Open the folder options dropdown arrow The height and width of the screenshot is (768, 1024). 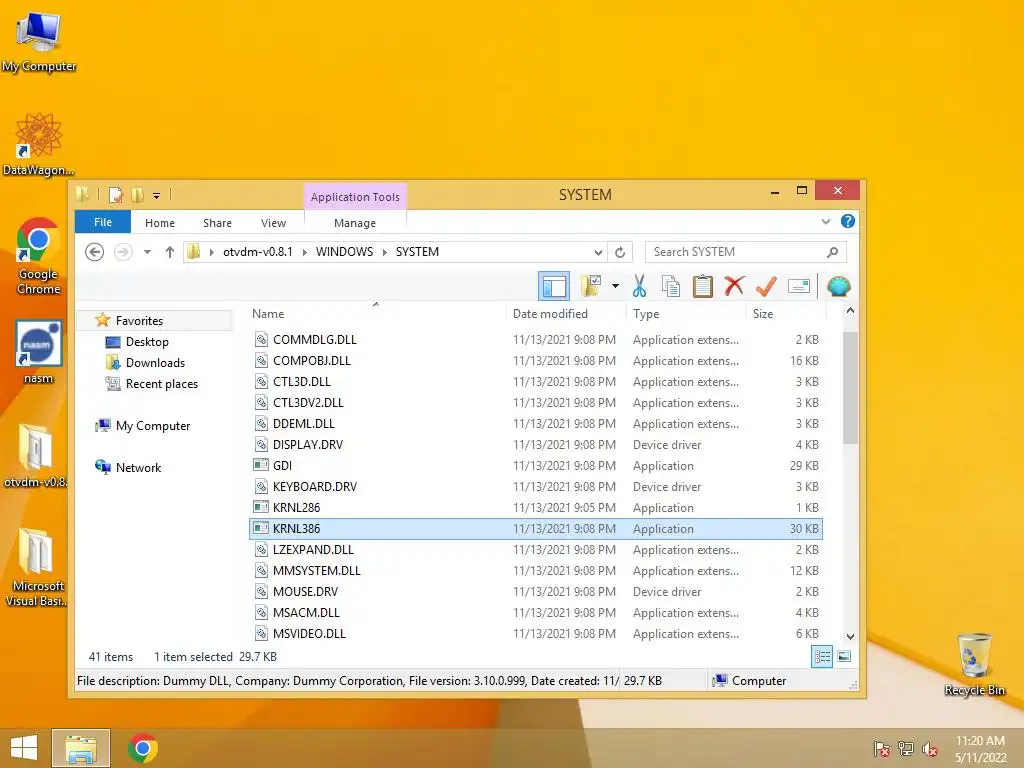pos(615,286)
